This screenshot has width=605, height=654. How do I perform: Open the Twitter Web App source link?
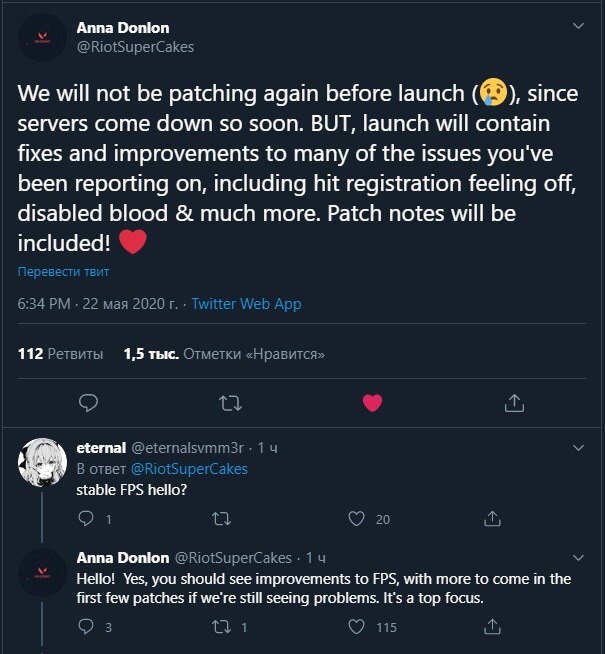pyautogui.click(x=246, y=304)
